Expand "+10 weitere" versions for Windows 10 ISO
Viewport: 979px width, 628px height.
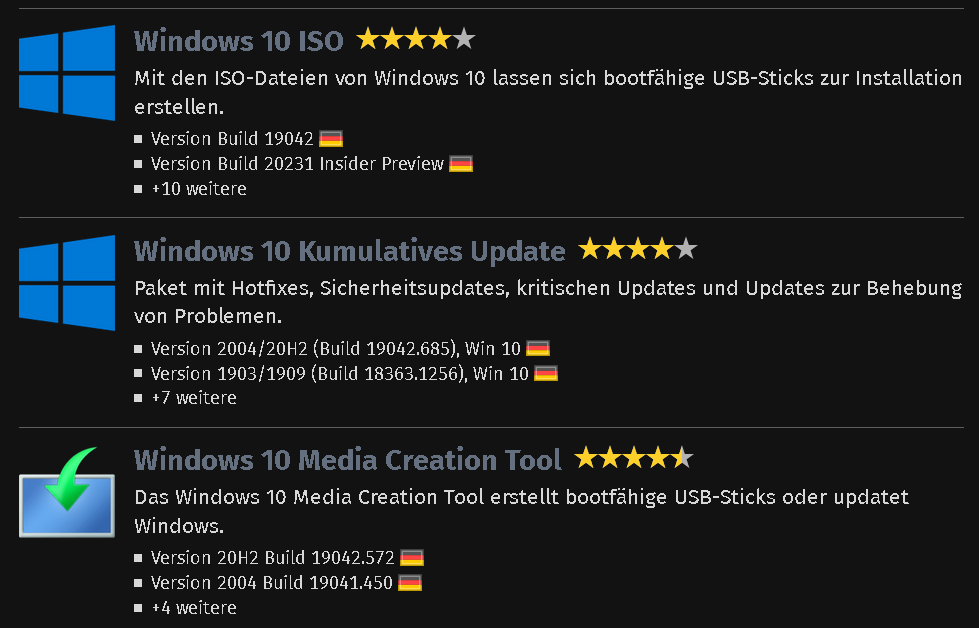point(199,189)
